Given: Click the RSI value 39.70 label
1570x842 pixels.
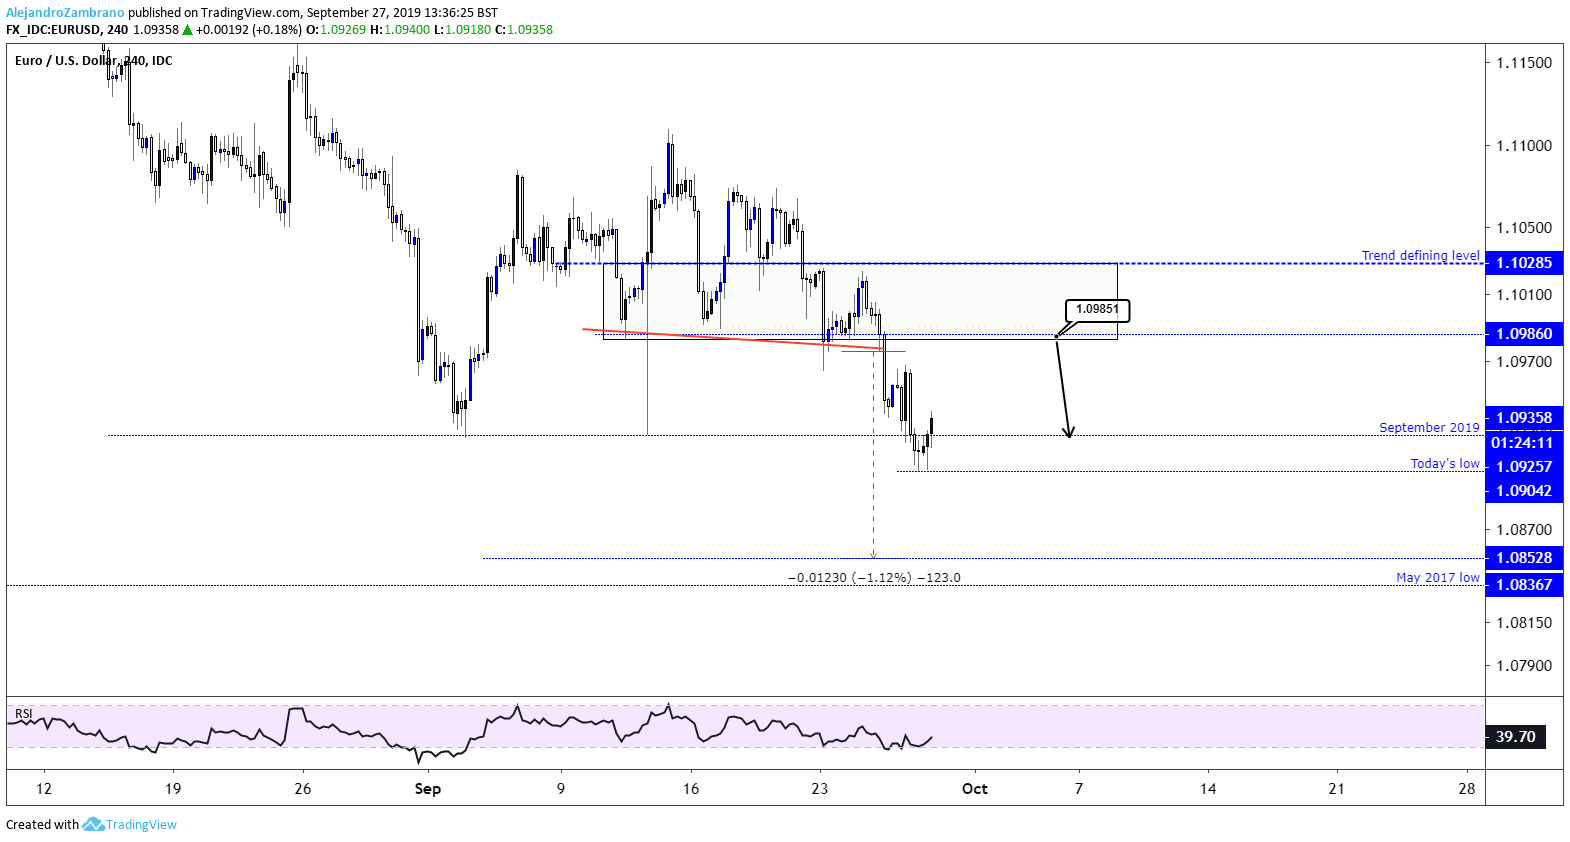Looking at the screenshot, I should point(1516,737).
